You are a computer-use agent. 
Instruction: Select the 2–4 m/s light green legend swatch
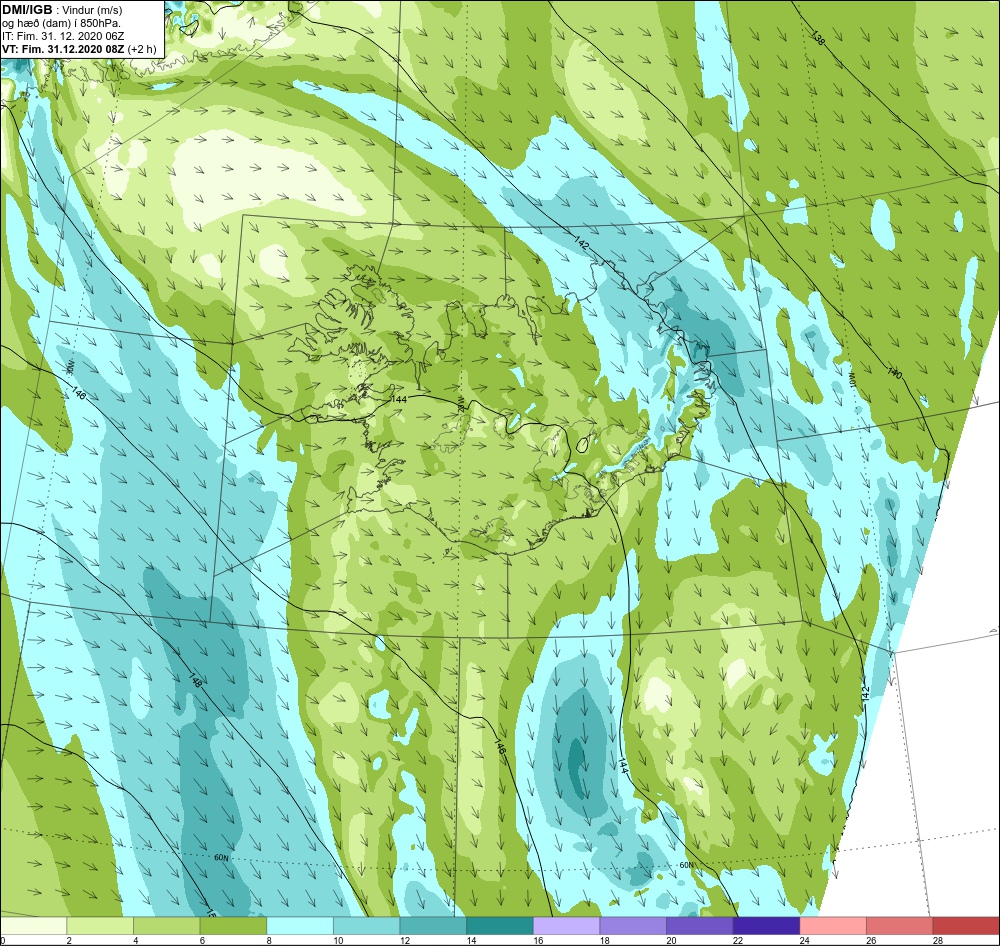[100, 926]
